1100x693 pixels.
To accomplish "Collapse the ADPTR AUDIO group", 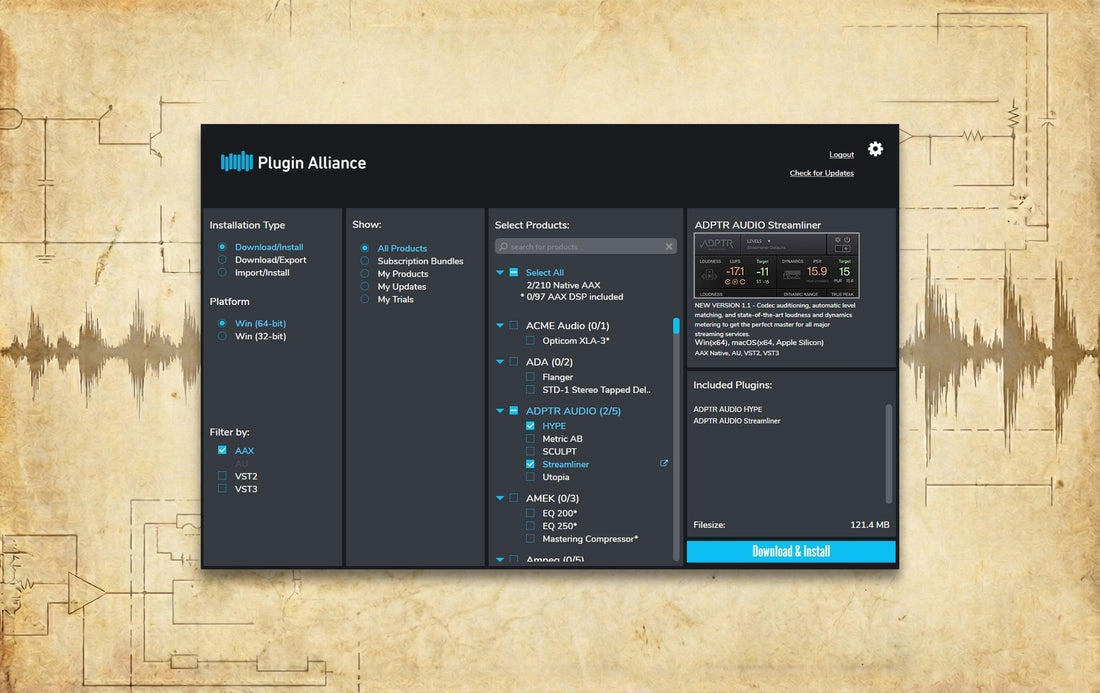I will [499, 411].
